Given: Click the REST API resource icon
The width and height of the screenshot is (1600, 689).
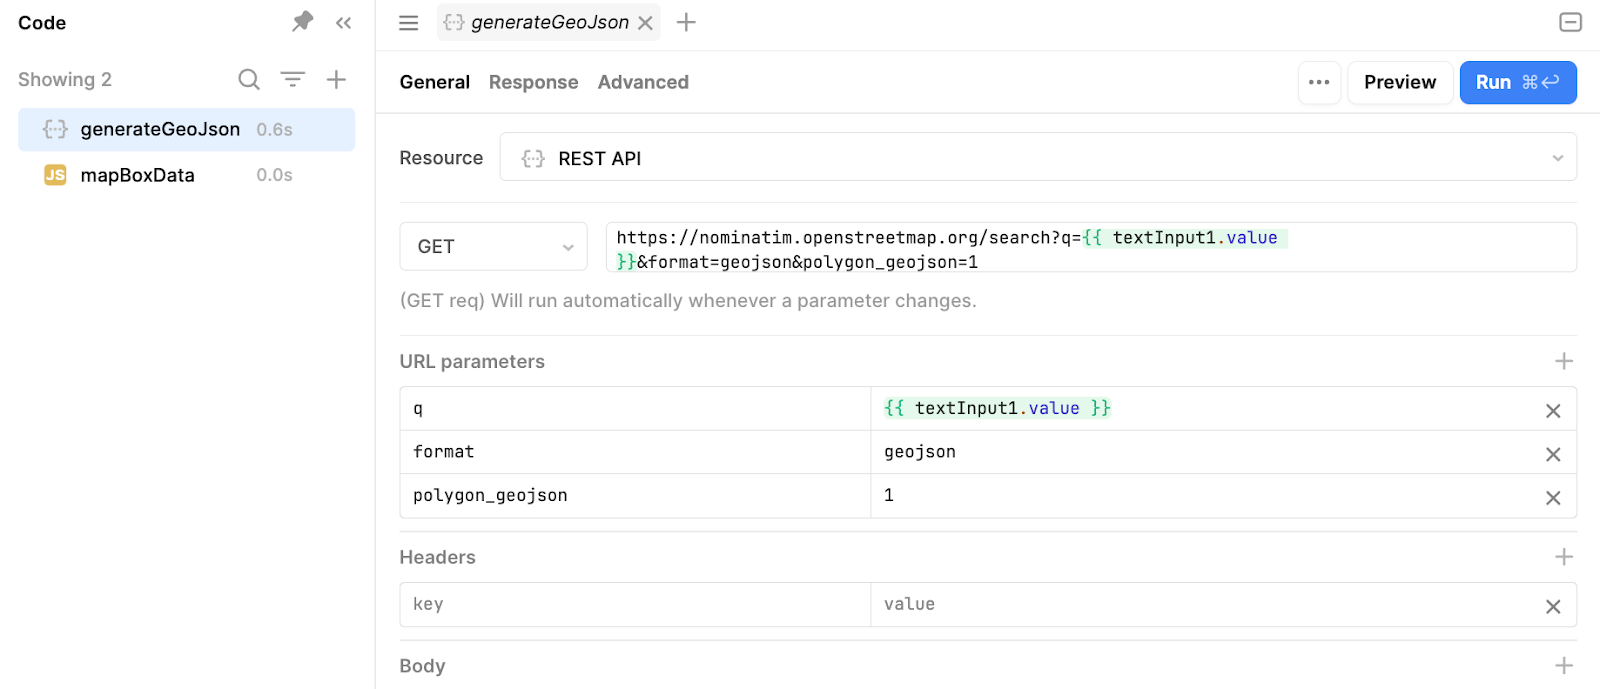Looking at the screenshot, I should pyautogui.click(x=533, y=158).
